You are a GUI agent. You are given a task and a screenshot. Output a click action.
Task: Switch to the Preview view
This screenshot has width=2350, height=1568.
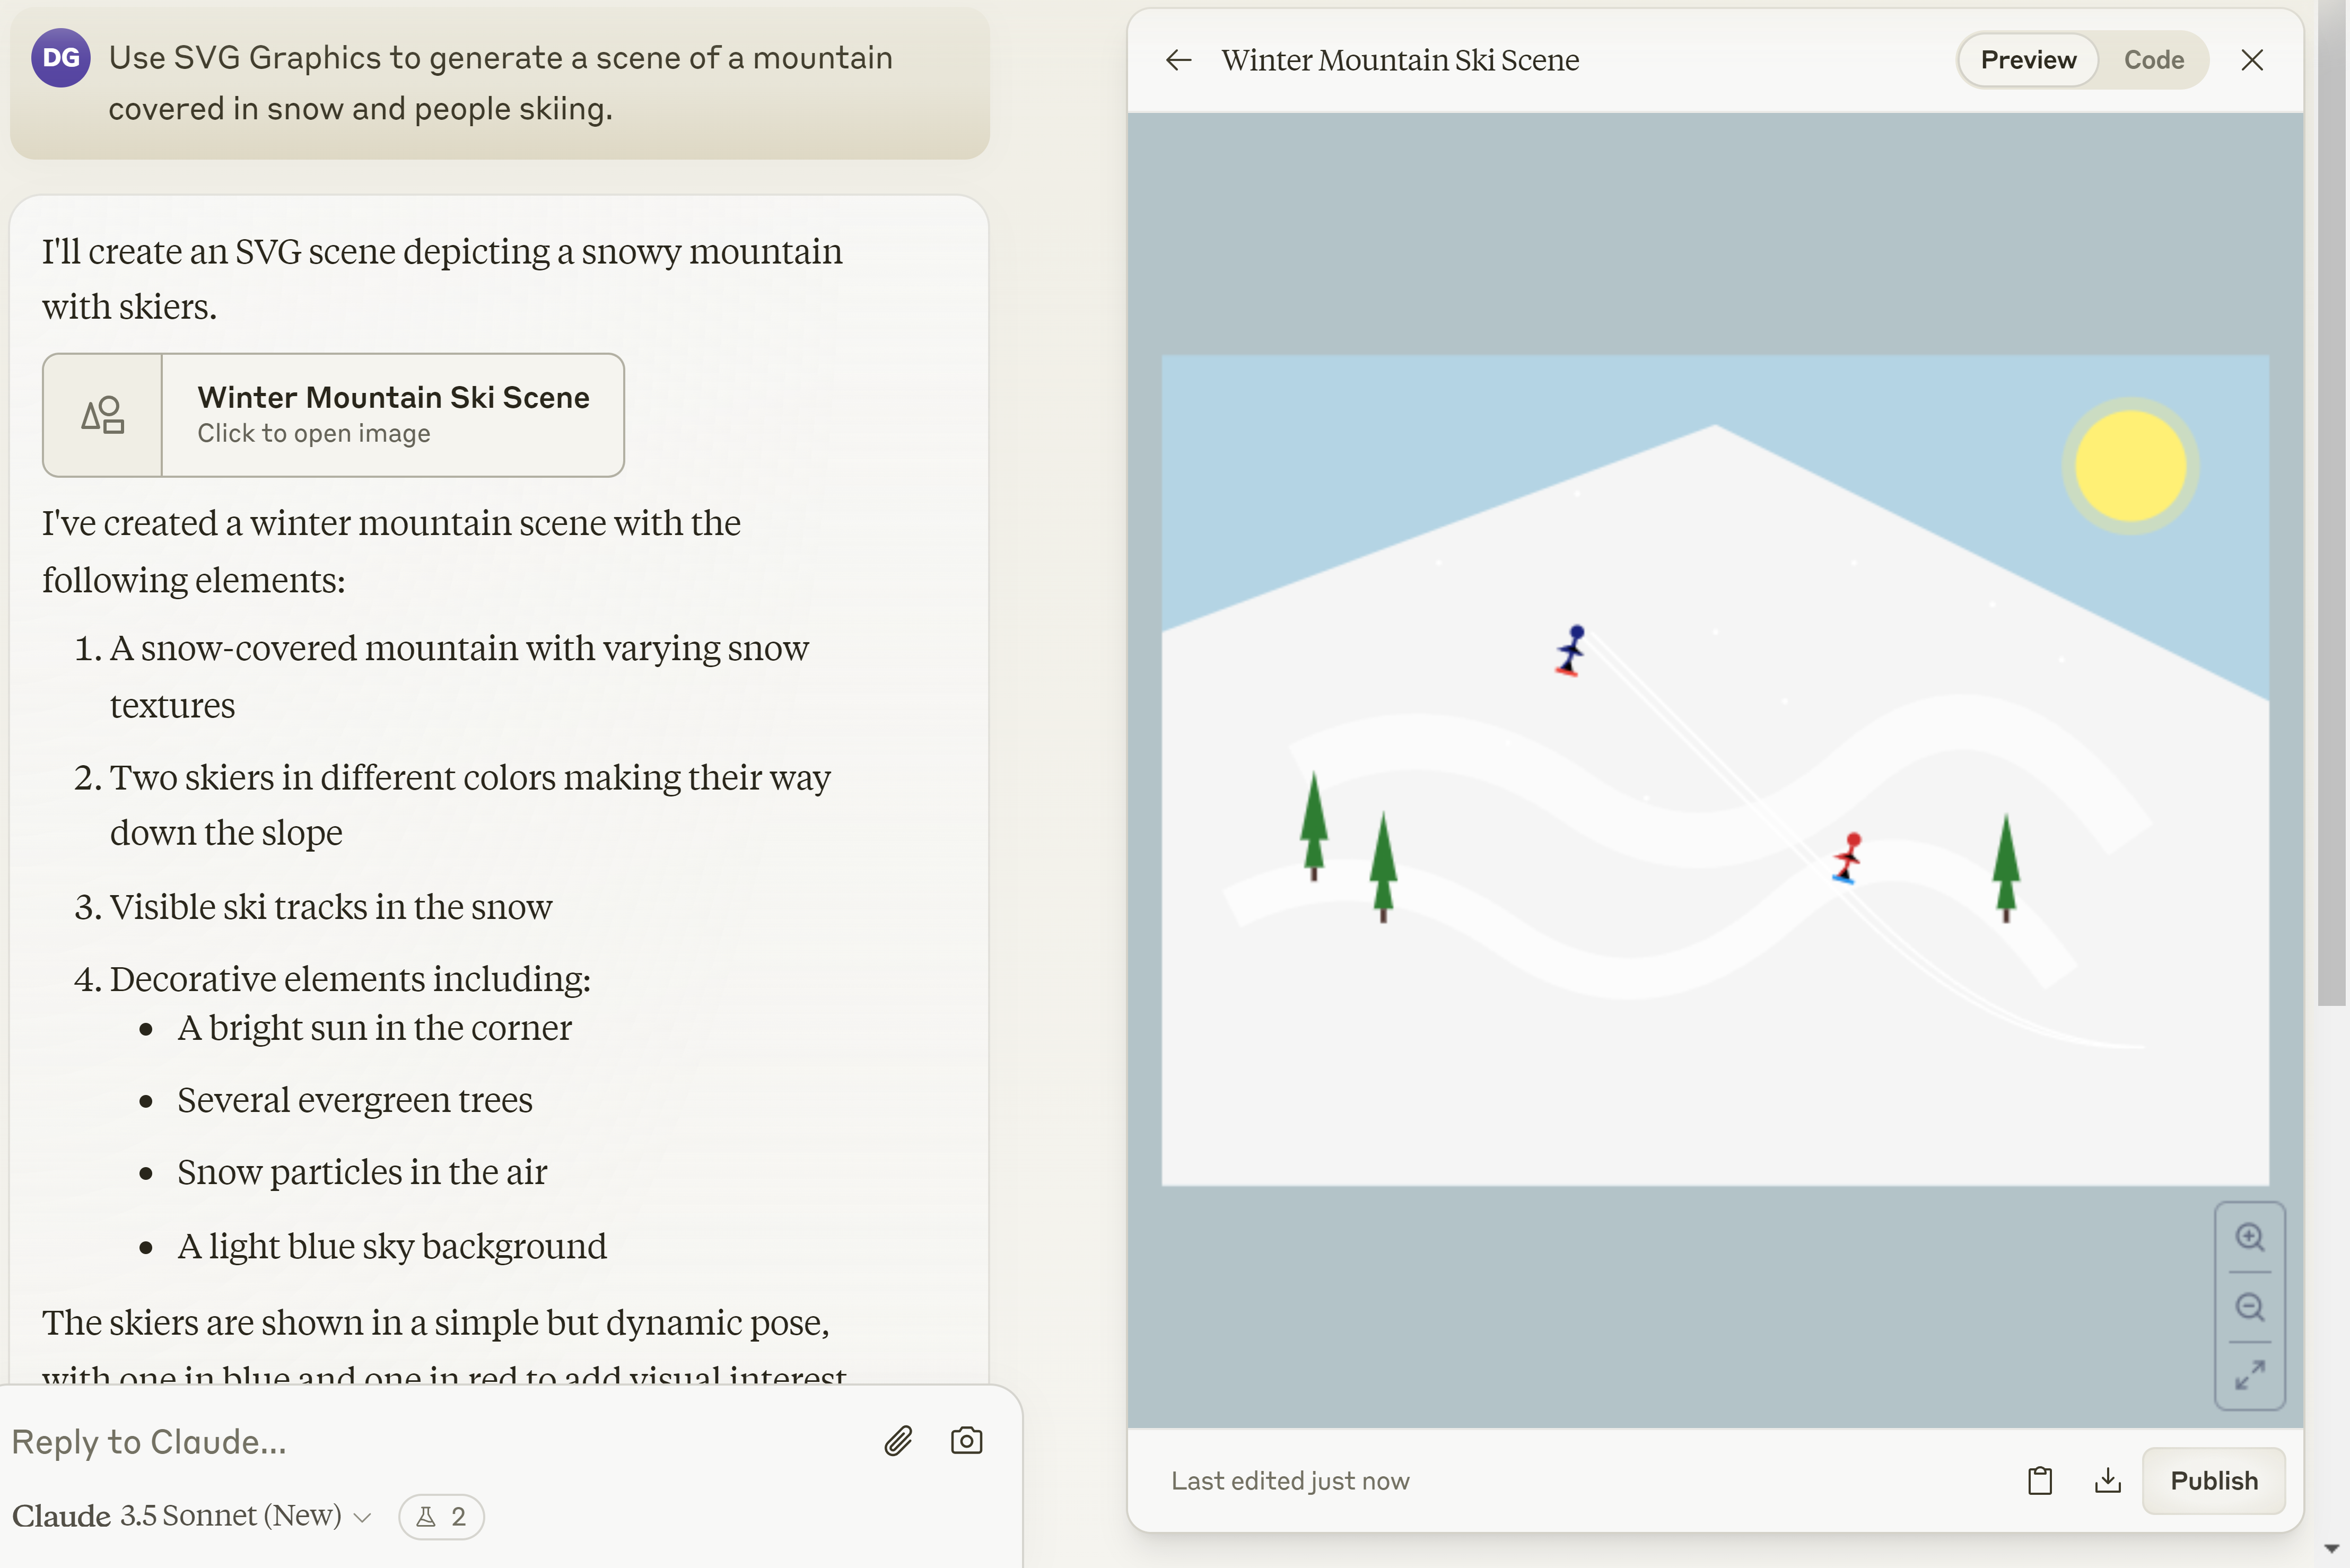pyautogui.click(x=2027, y=60)
